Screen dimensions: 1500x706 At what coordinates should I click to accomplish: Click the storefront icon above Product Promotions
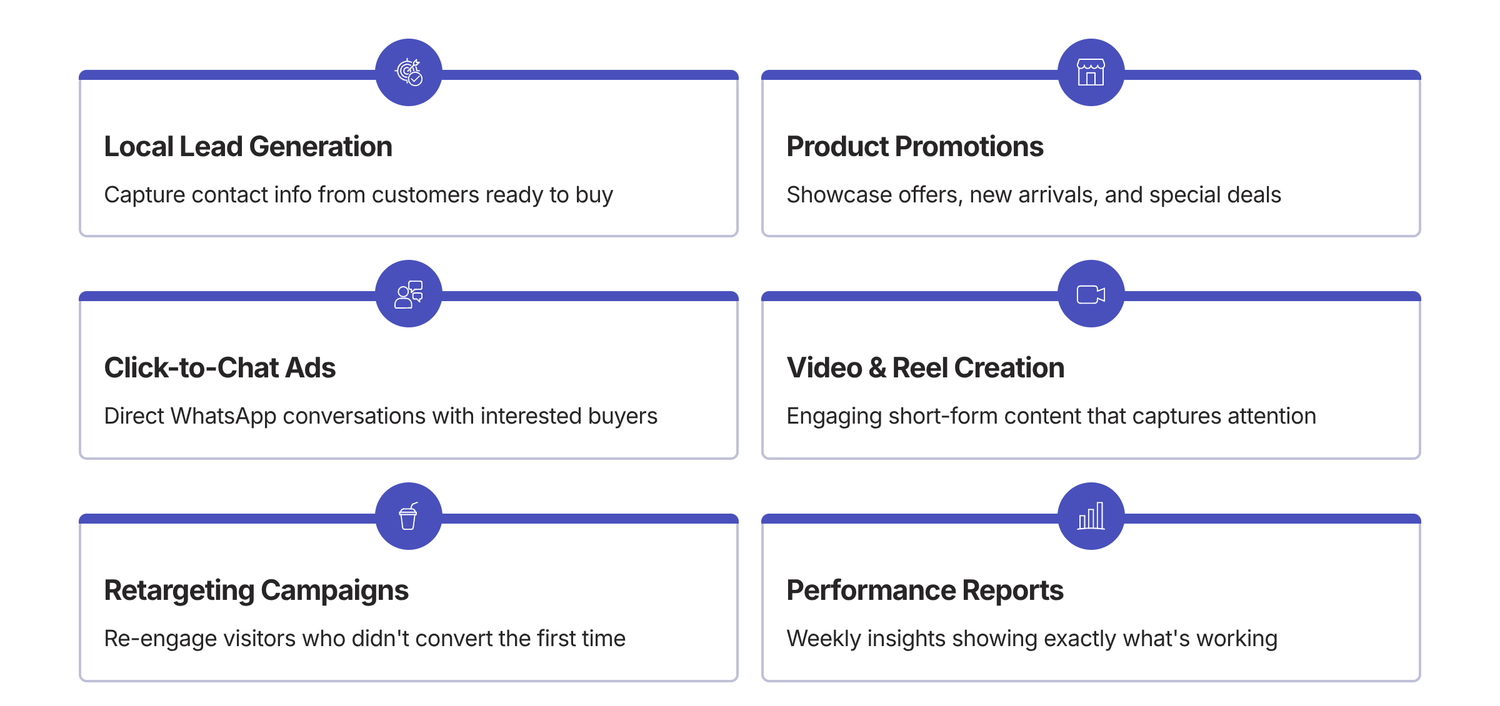pos(1090,72)
